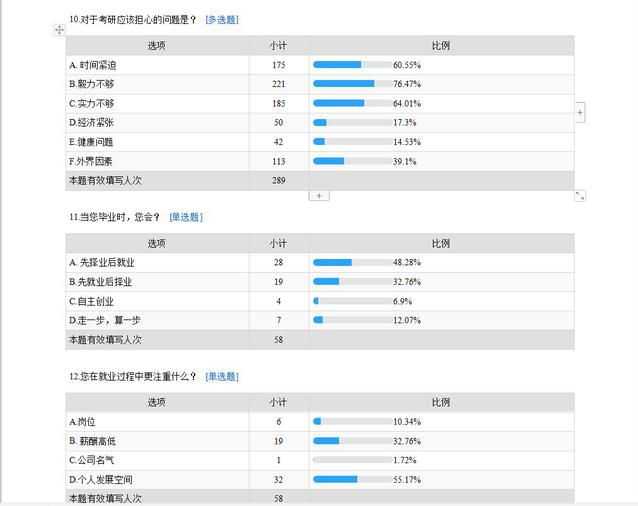Select the 比例 header in question 12 table
This screenshot has width=638, height=506.
pos(441,402)
